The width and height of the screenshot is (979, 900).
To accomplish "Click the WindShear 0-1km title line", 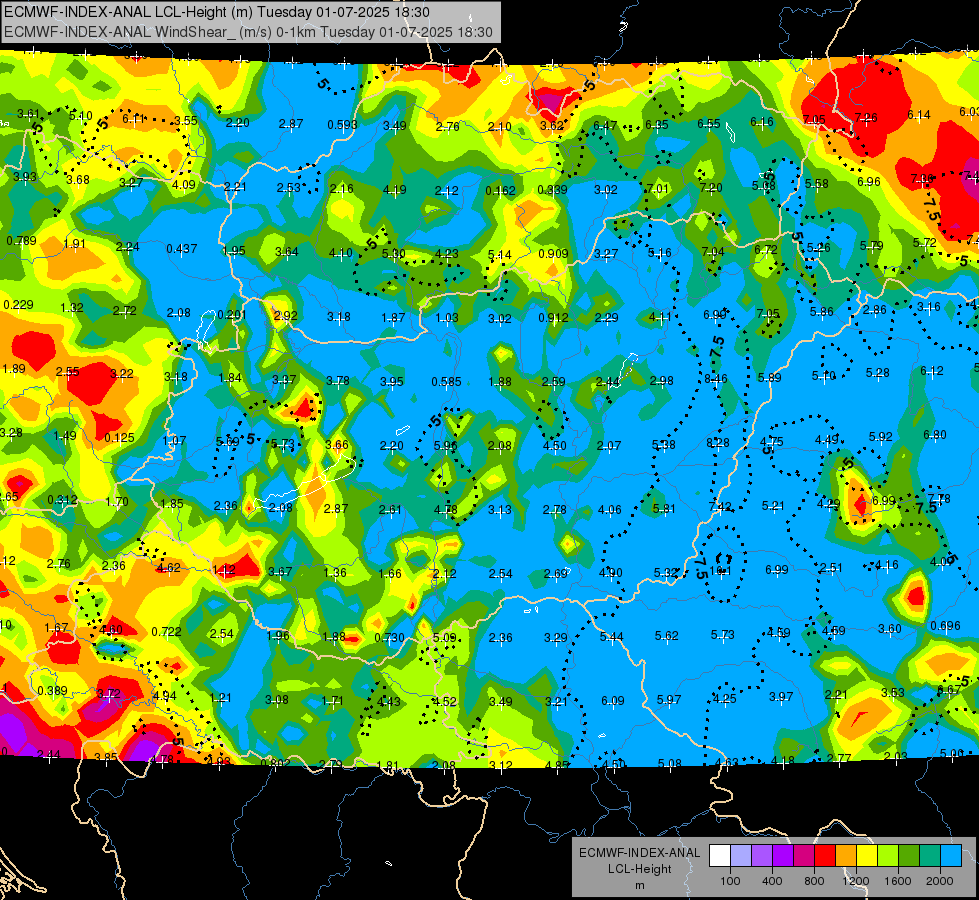I will click(x=248, y=32).
